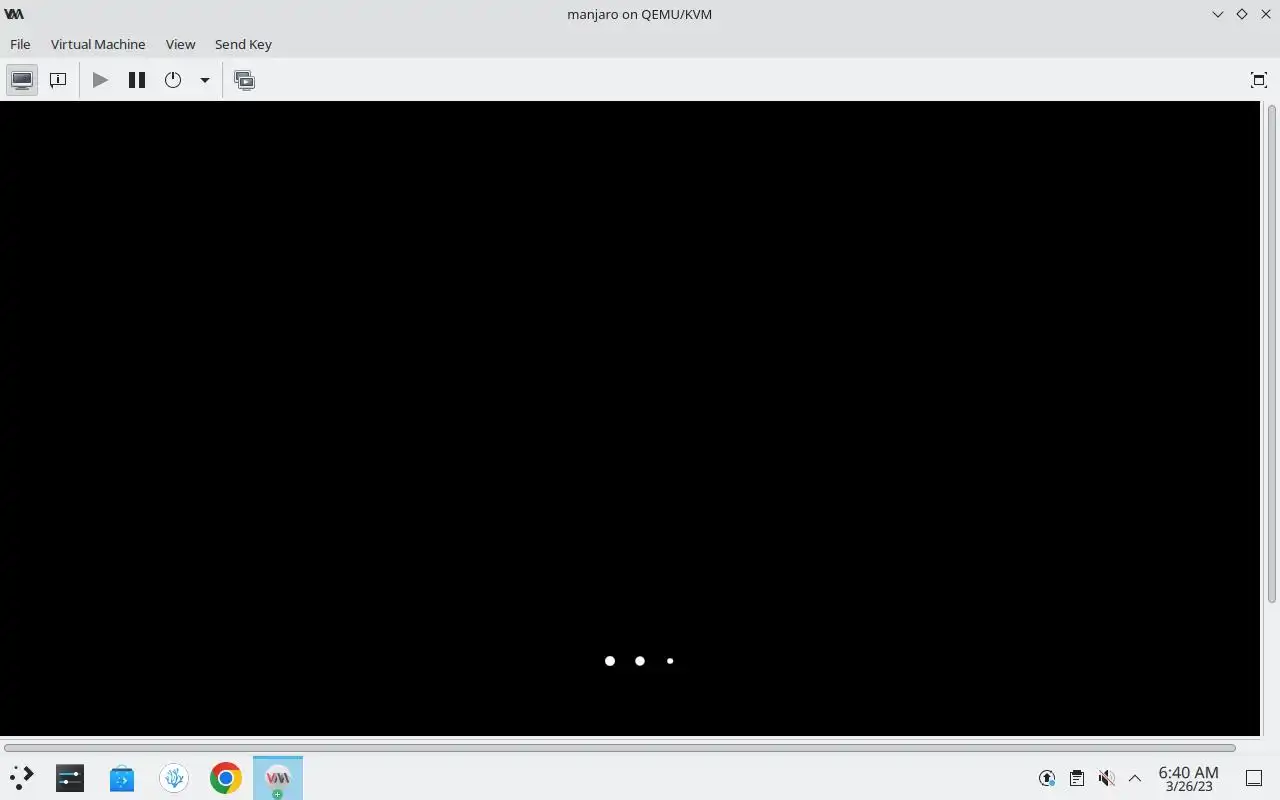Image resolution: width=1280 pixels, height=800 pixels.
Task: Open the application launcher in the taskbar
Action: point(21,777)
